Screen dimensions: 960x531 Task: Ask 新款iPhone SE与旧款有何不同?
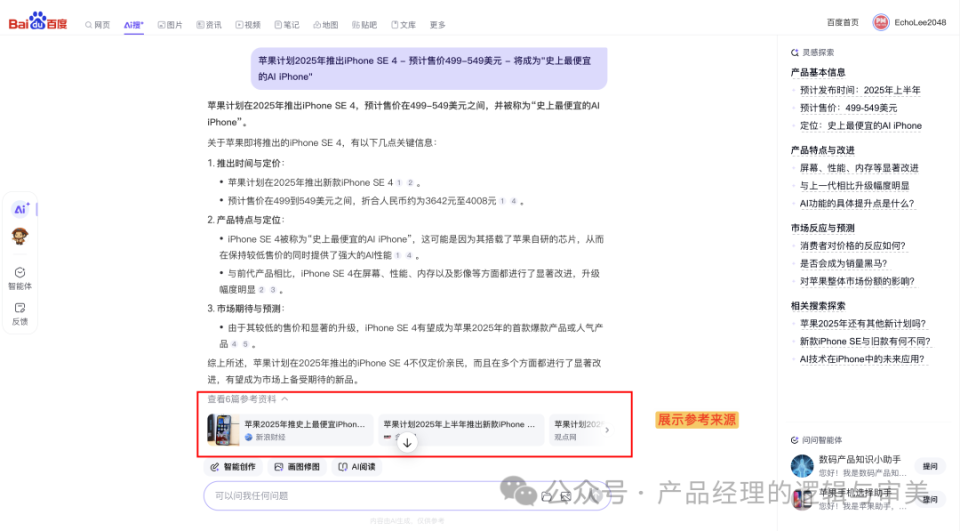pyautogui.click(x=865, y=342)
